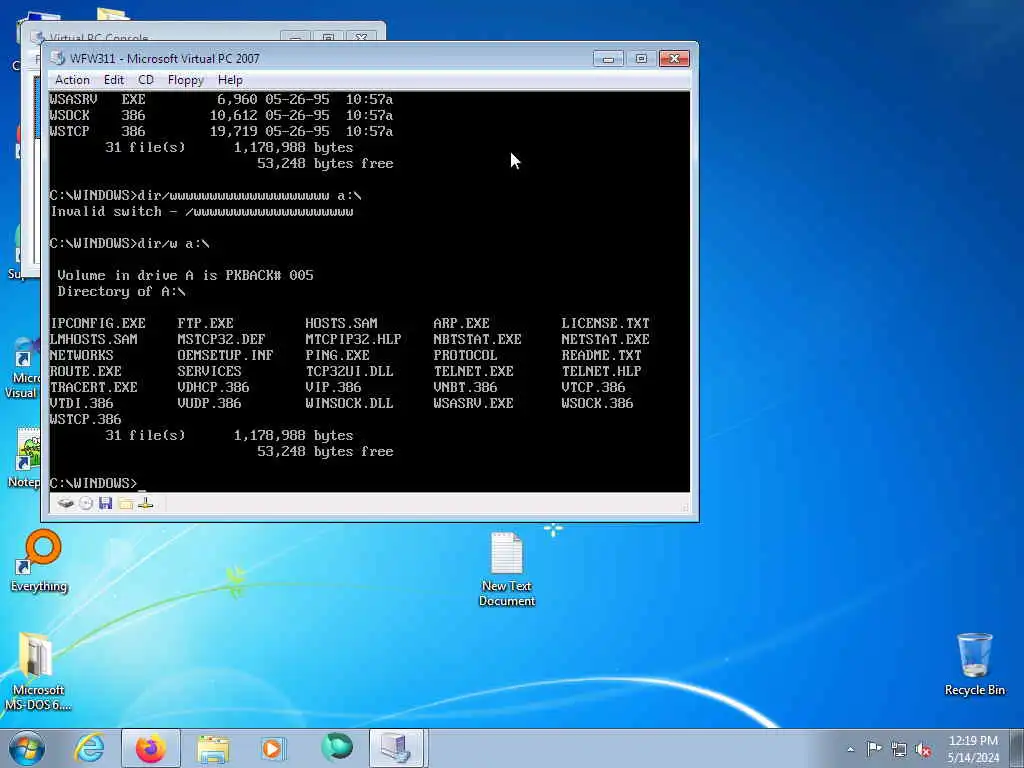Click NETSTAT.EXE in the directory listing
Viewport: 1024px width, 768px height.
(x=605, y=340)
